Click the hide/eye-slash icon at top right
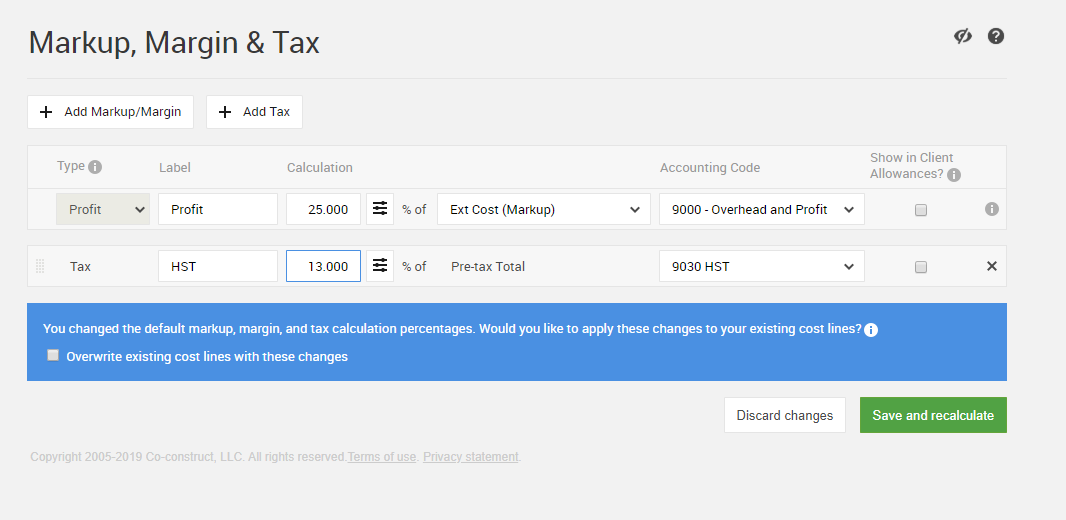Screen dimensions: 1066x520 (963, 36)
